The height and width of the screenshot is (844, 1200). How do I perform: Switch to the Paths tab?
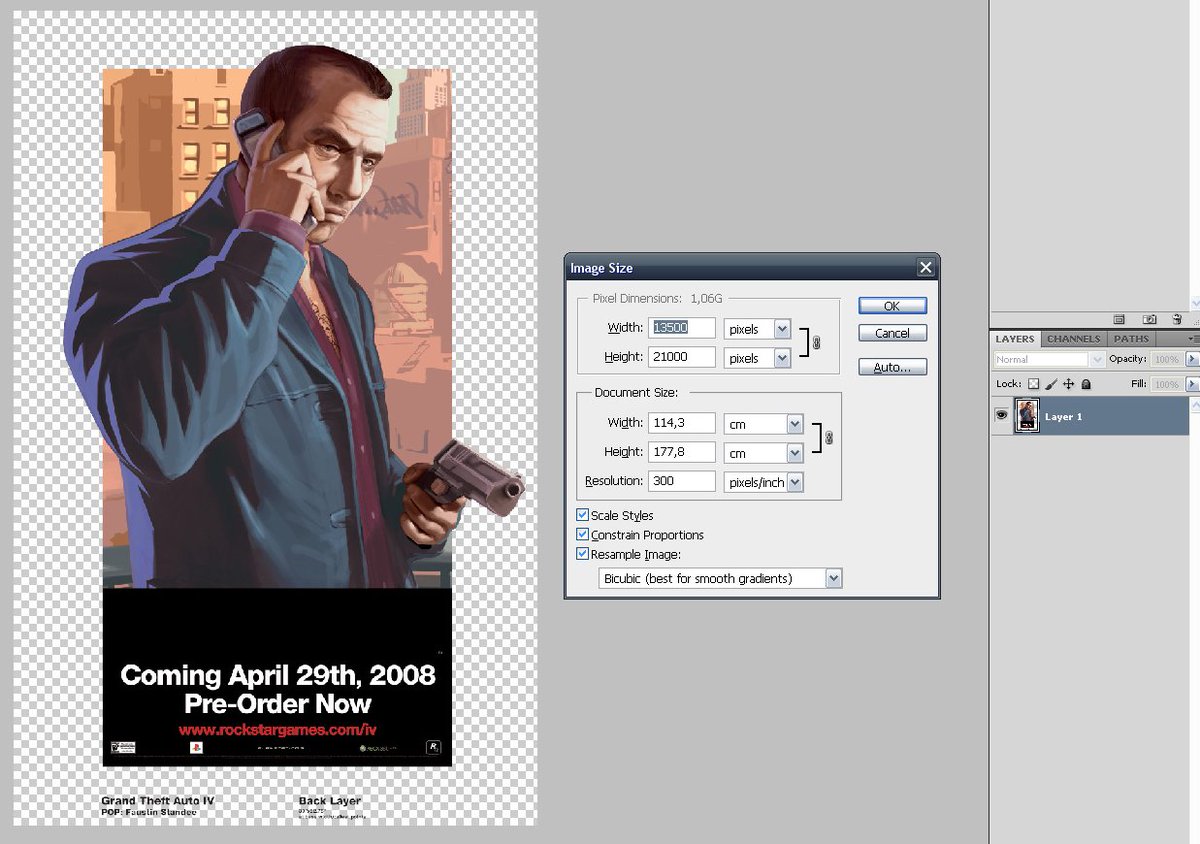point(1131,339)
